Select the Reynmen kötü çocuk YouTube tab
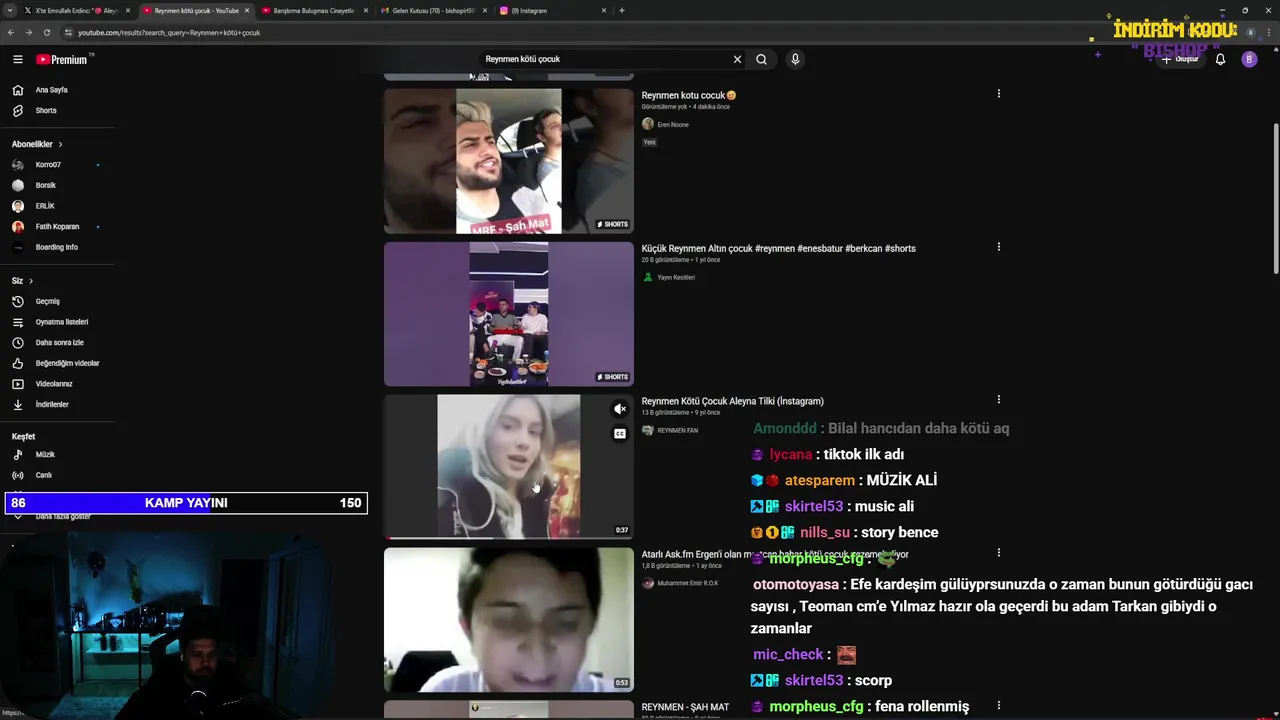Image resolution: width=1280 pixels, height=720 pixels. coord(195,10)
